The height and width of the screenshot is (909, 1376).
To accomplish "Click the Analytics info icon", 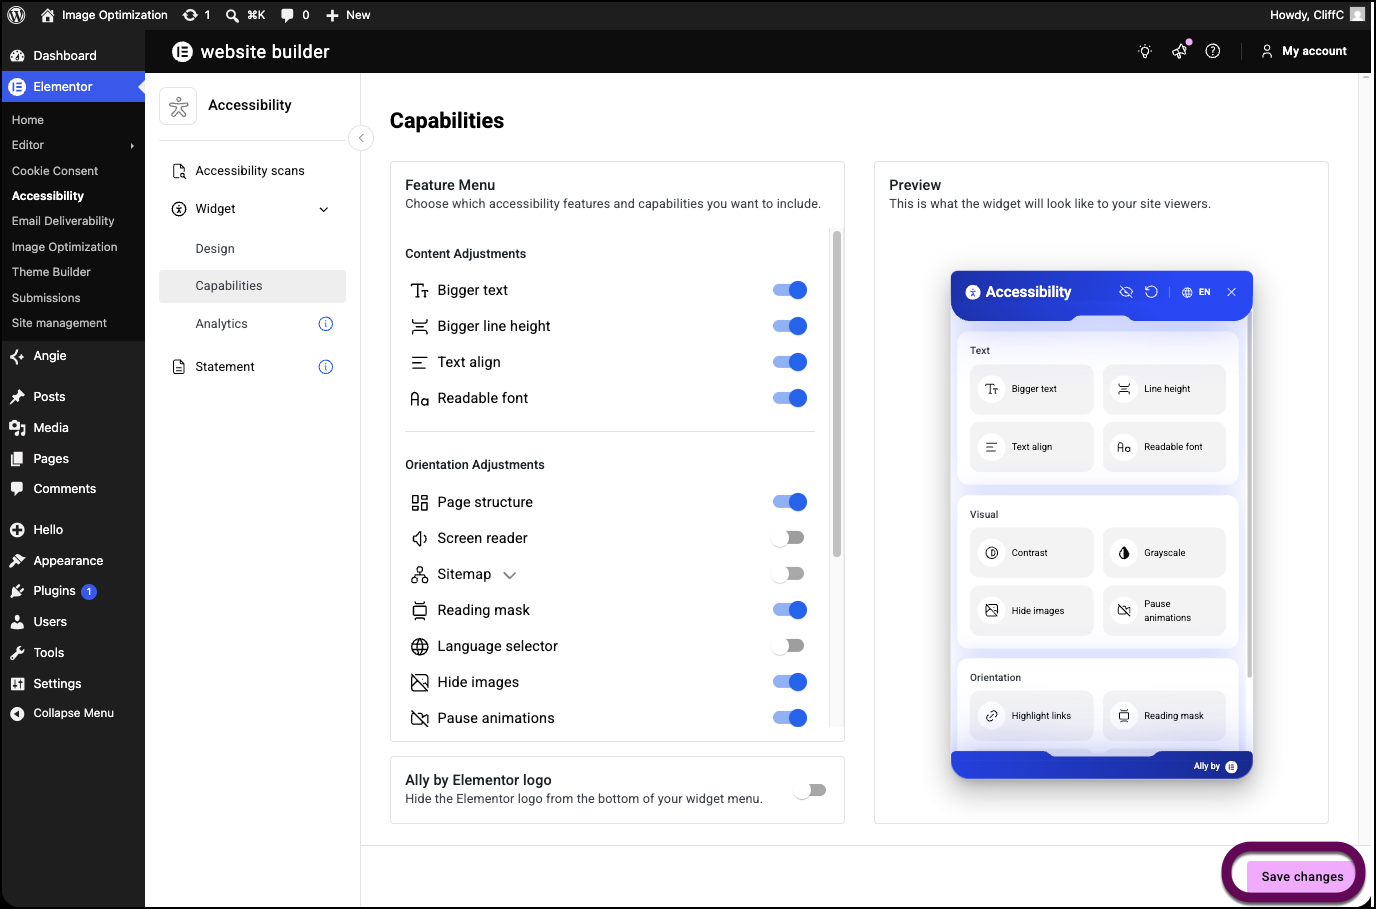I will tap(325, 324).
